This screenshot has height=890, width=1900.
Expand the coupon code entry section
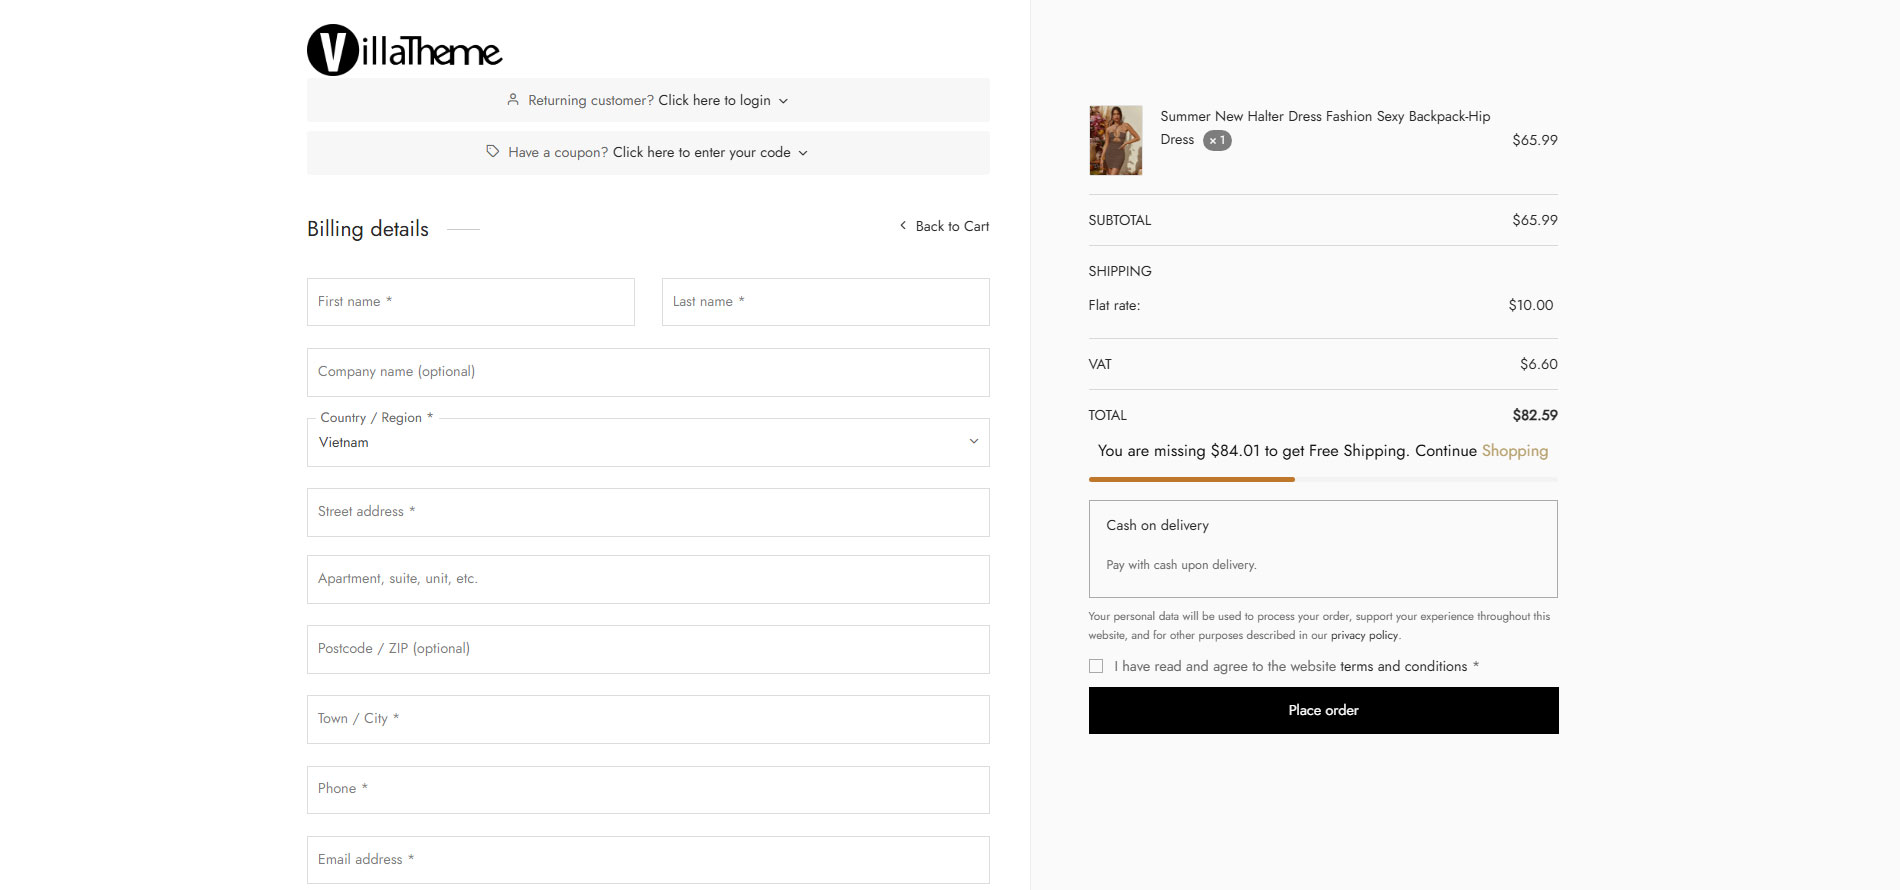pyautogui.click(x=701, y=153)
